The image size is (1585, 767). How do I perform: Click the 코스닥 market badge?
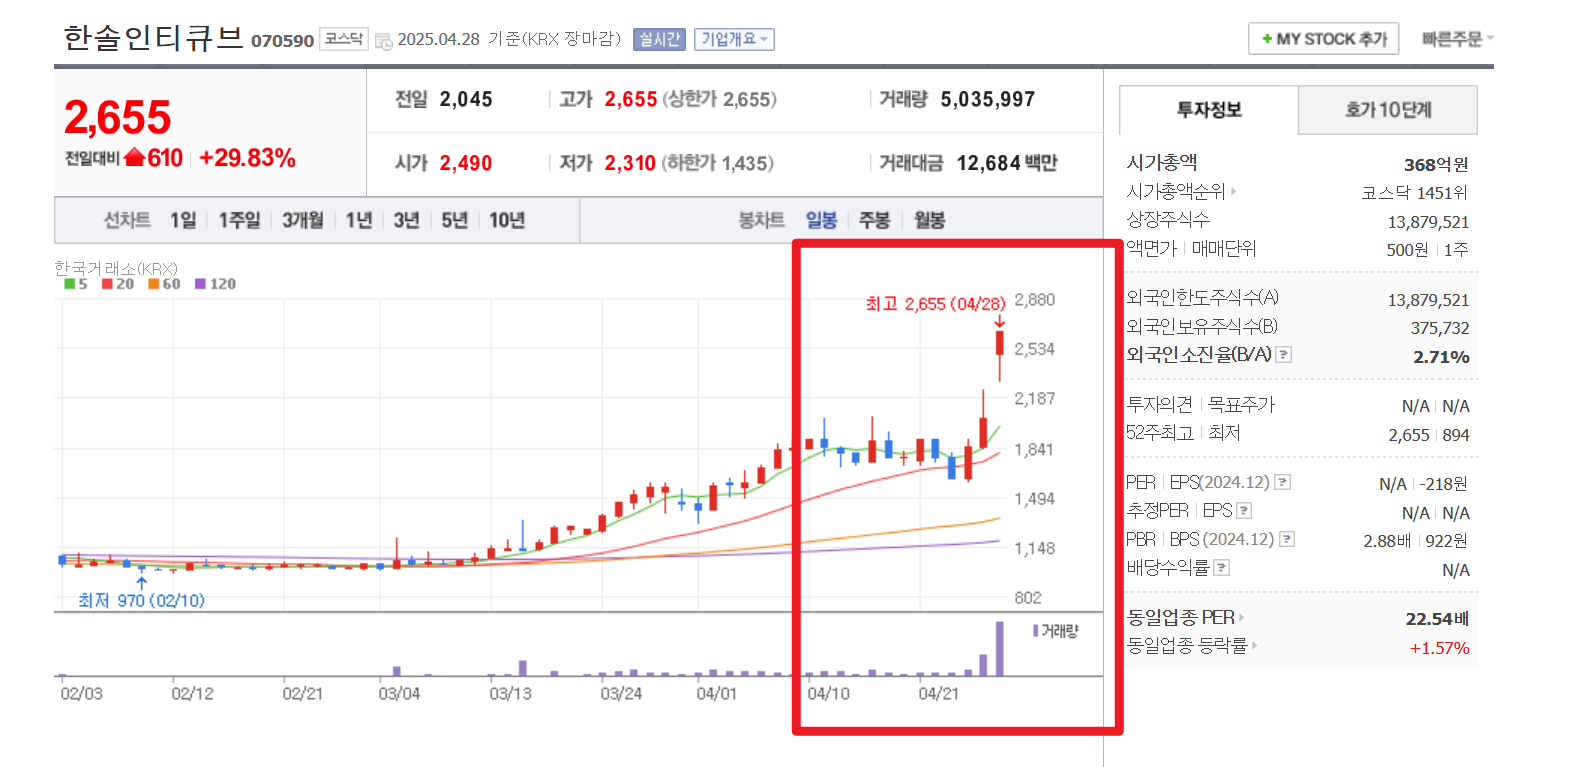(343, 39)
